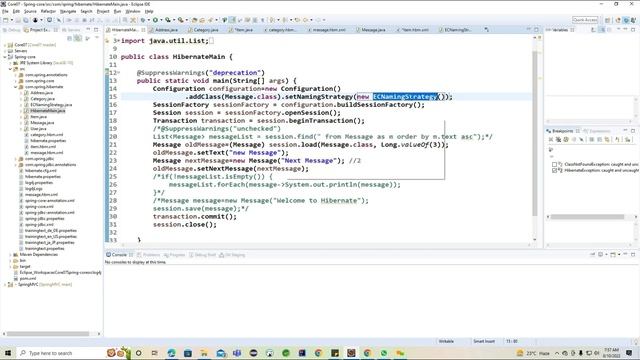Switch to the Debug perspective icon
Viewport: 640px width, 360px height.
tap(626, 20)
